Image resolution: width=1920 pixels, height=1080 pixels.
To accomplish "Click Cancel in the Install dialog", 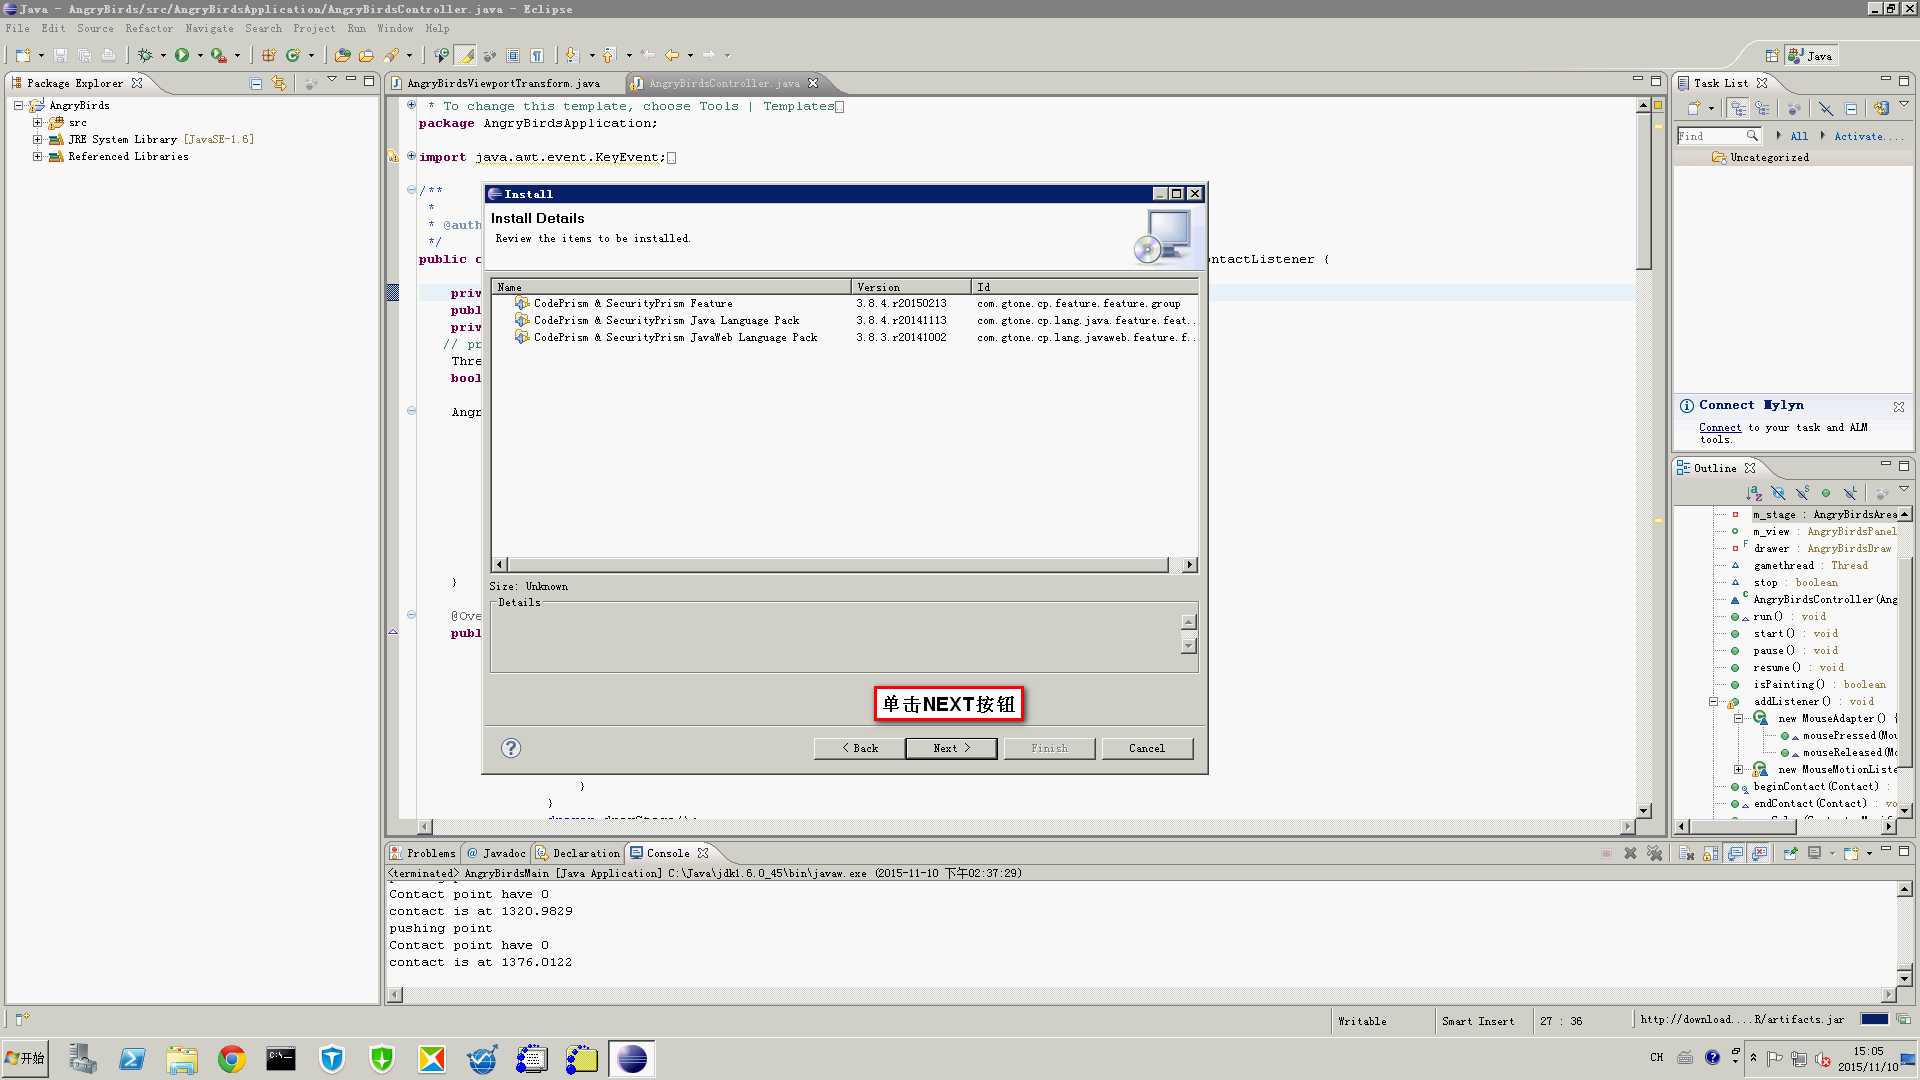I will click(x=1147, y=748).
